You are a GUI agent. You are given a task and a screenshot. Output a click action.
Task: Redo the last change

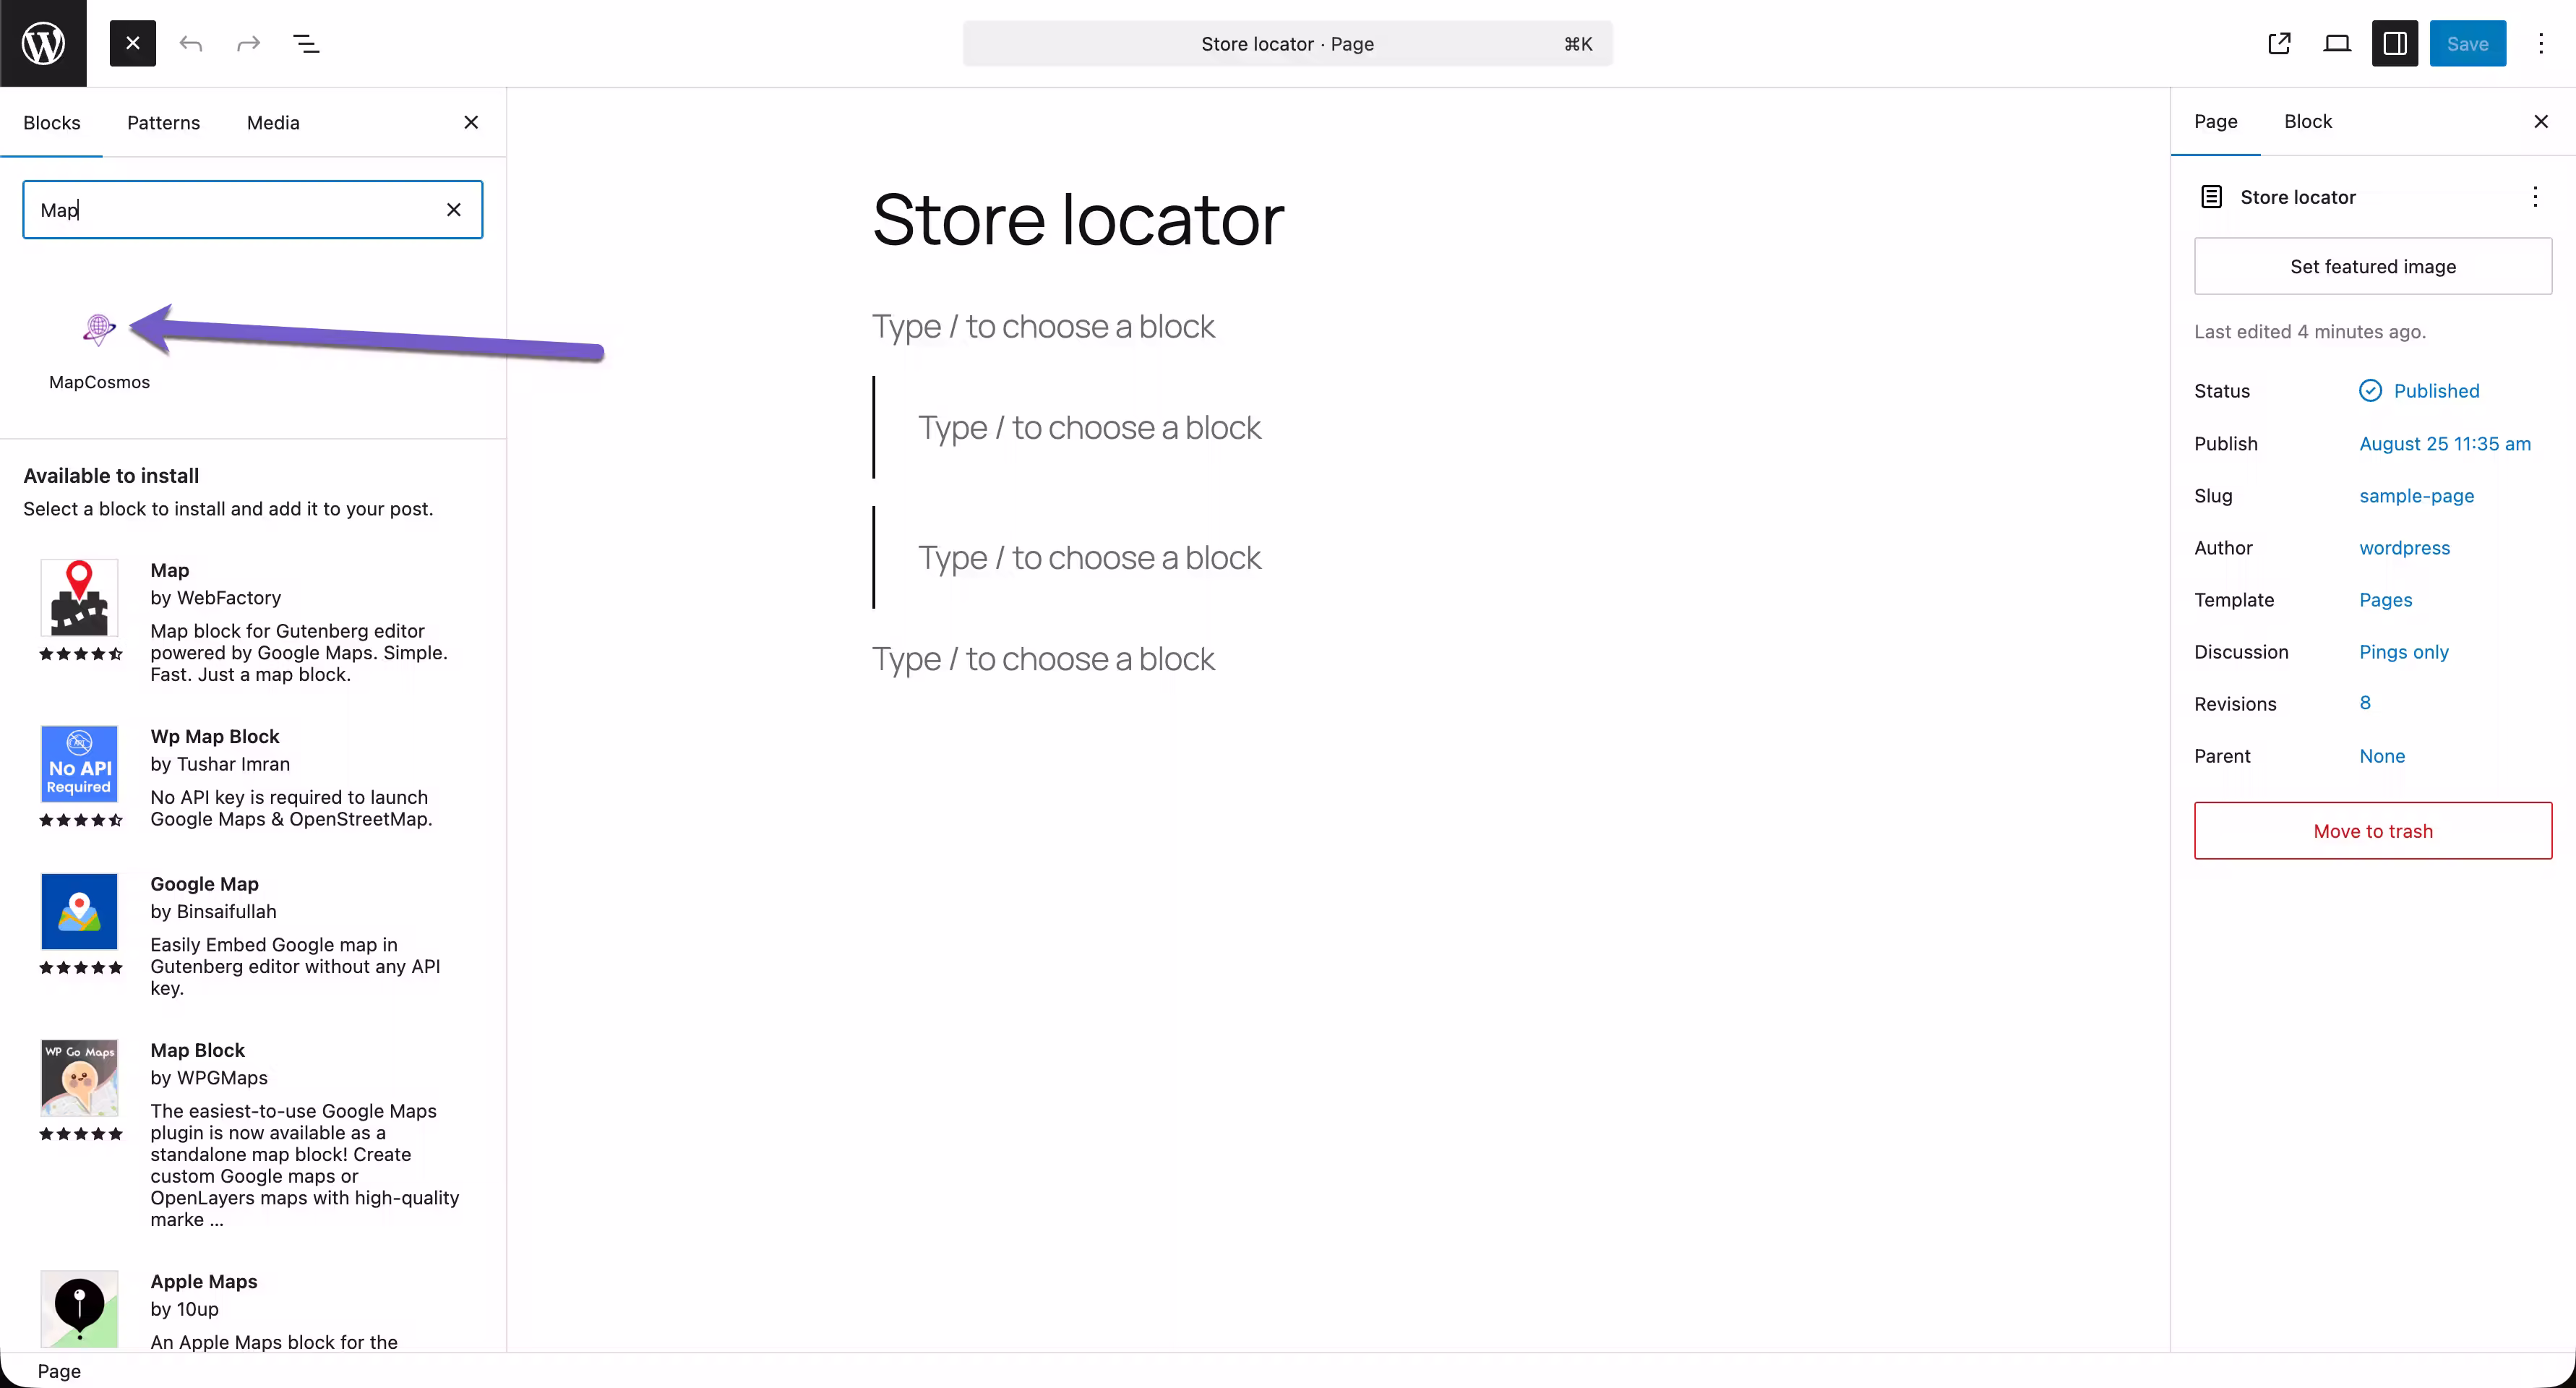pyautogui.click(x=247, y=43)
